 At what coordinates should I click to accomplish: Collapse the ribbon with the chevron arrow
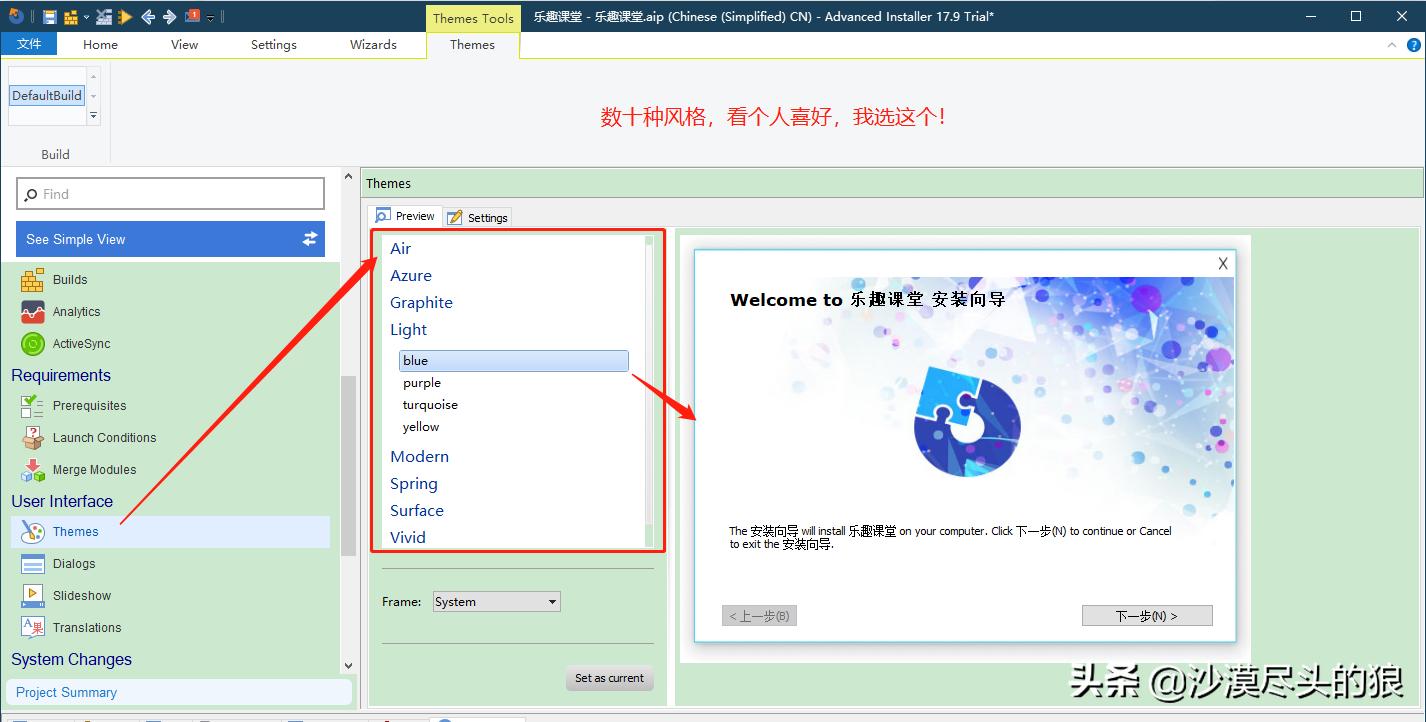(x=1391, y=44)
